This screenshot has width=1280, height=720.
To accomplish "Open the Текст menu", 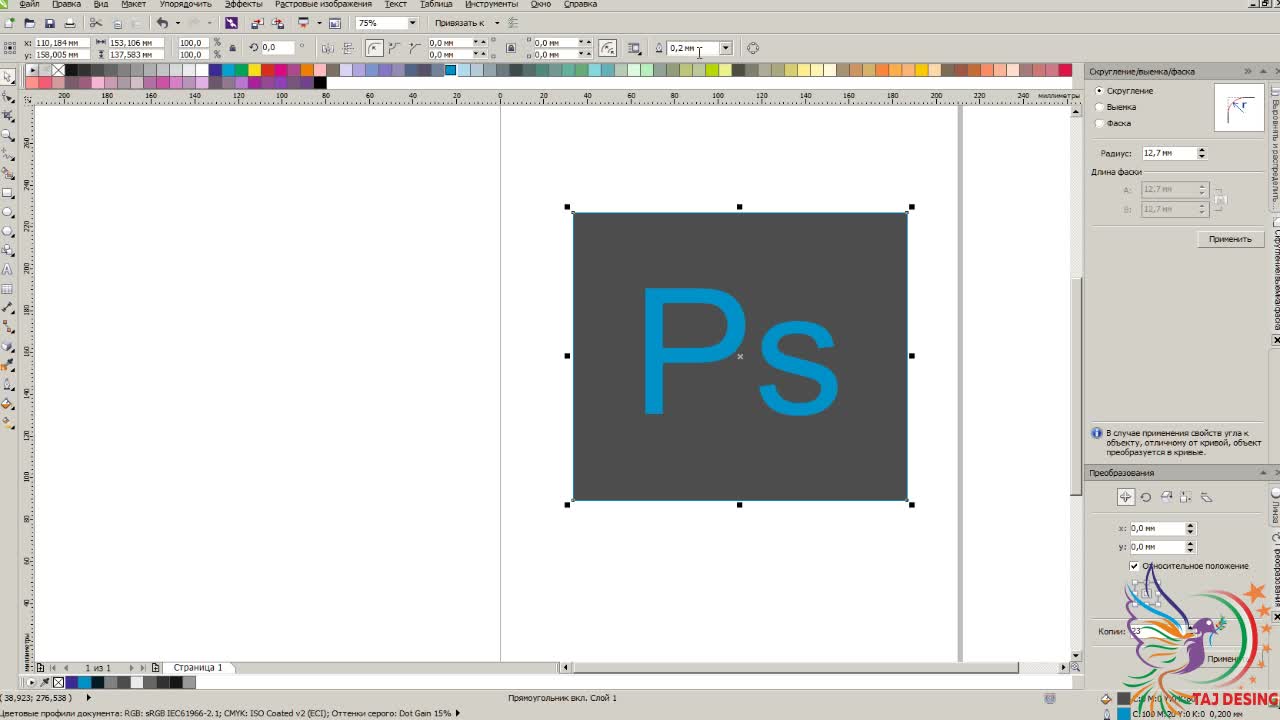I will (x=395, y=4).
